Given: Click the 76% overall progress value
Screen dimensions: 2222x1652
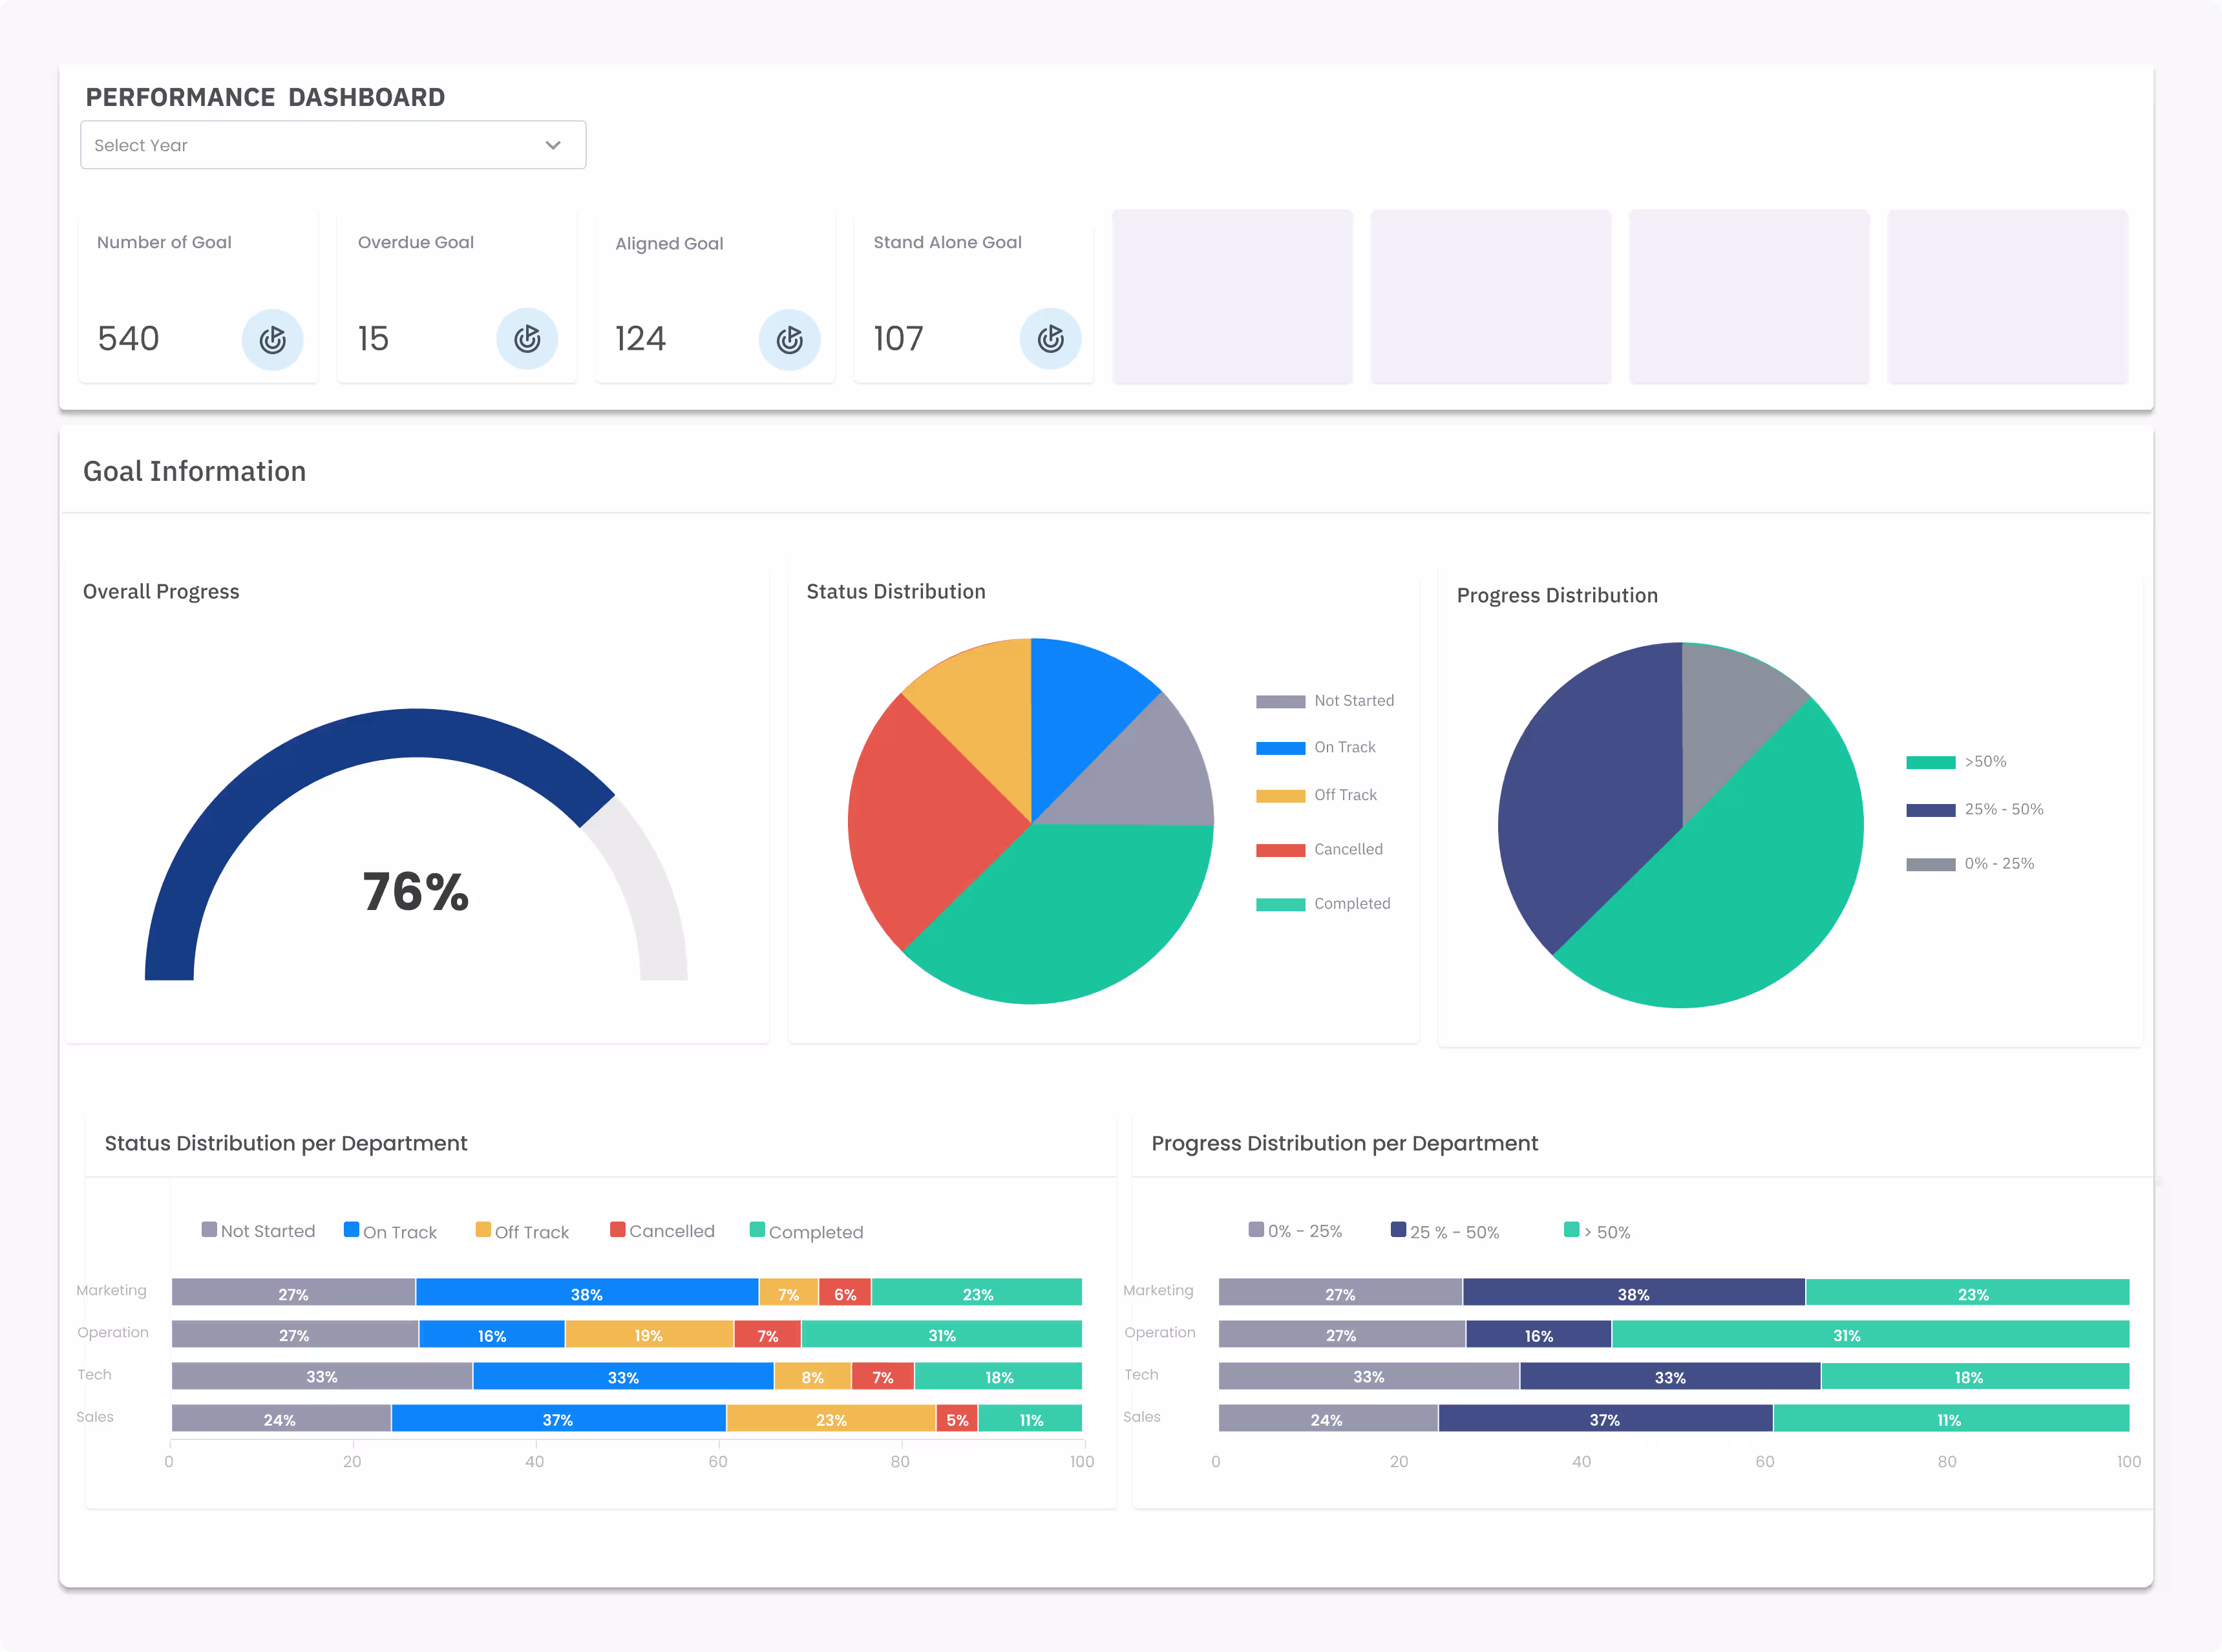Looking at the screenshot, I should [x=416, y=891].
